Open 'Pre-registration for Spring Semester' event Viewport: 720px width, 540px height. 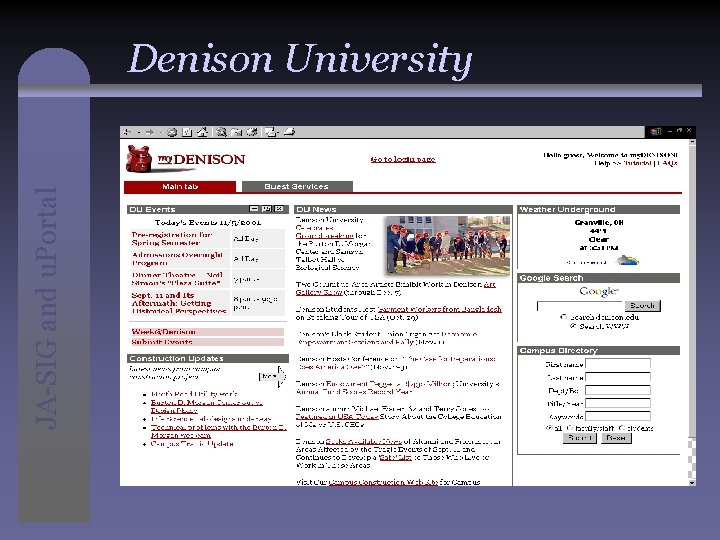click(x=172, y=239)
